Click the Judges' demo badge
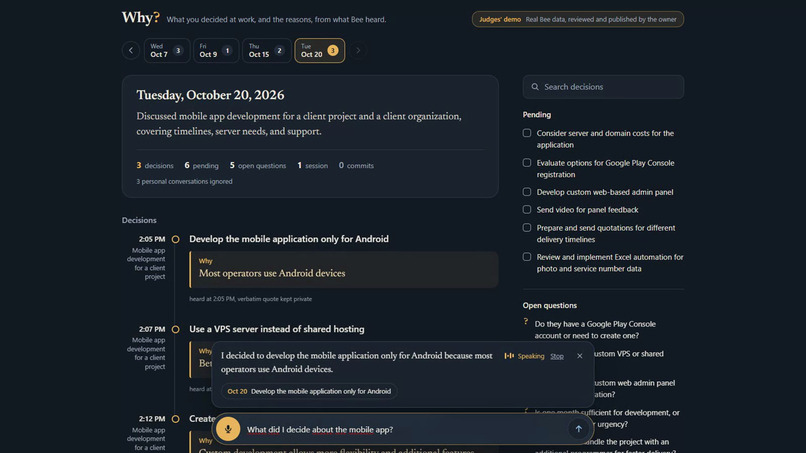The image size is (806, 453). [578, 20]
